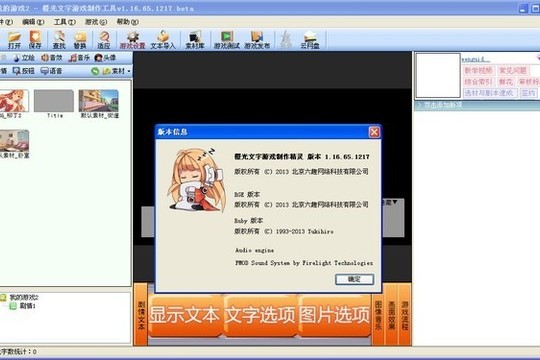Select the 音效 (sound effect) resource type
540x360 pixels.
coord(52,58)
